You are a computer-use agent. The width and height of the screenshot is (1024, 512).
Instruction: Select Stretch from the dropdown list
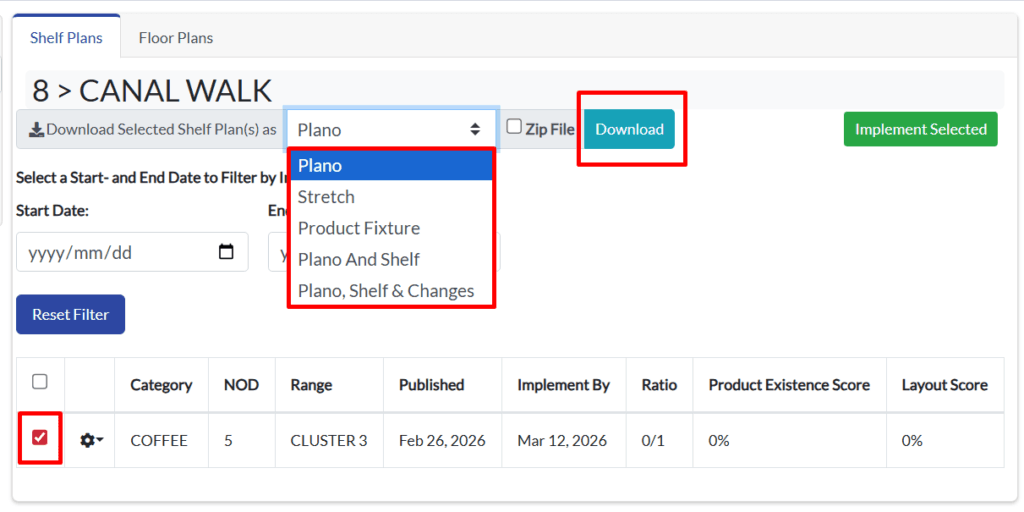pyautogui.click(x=326, y=197)
